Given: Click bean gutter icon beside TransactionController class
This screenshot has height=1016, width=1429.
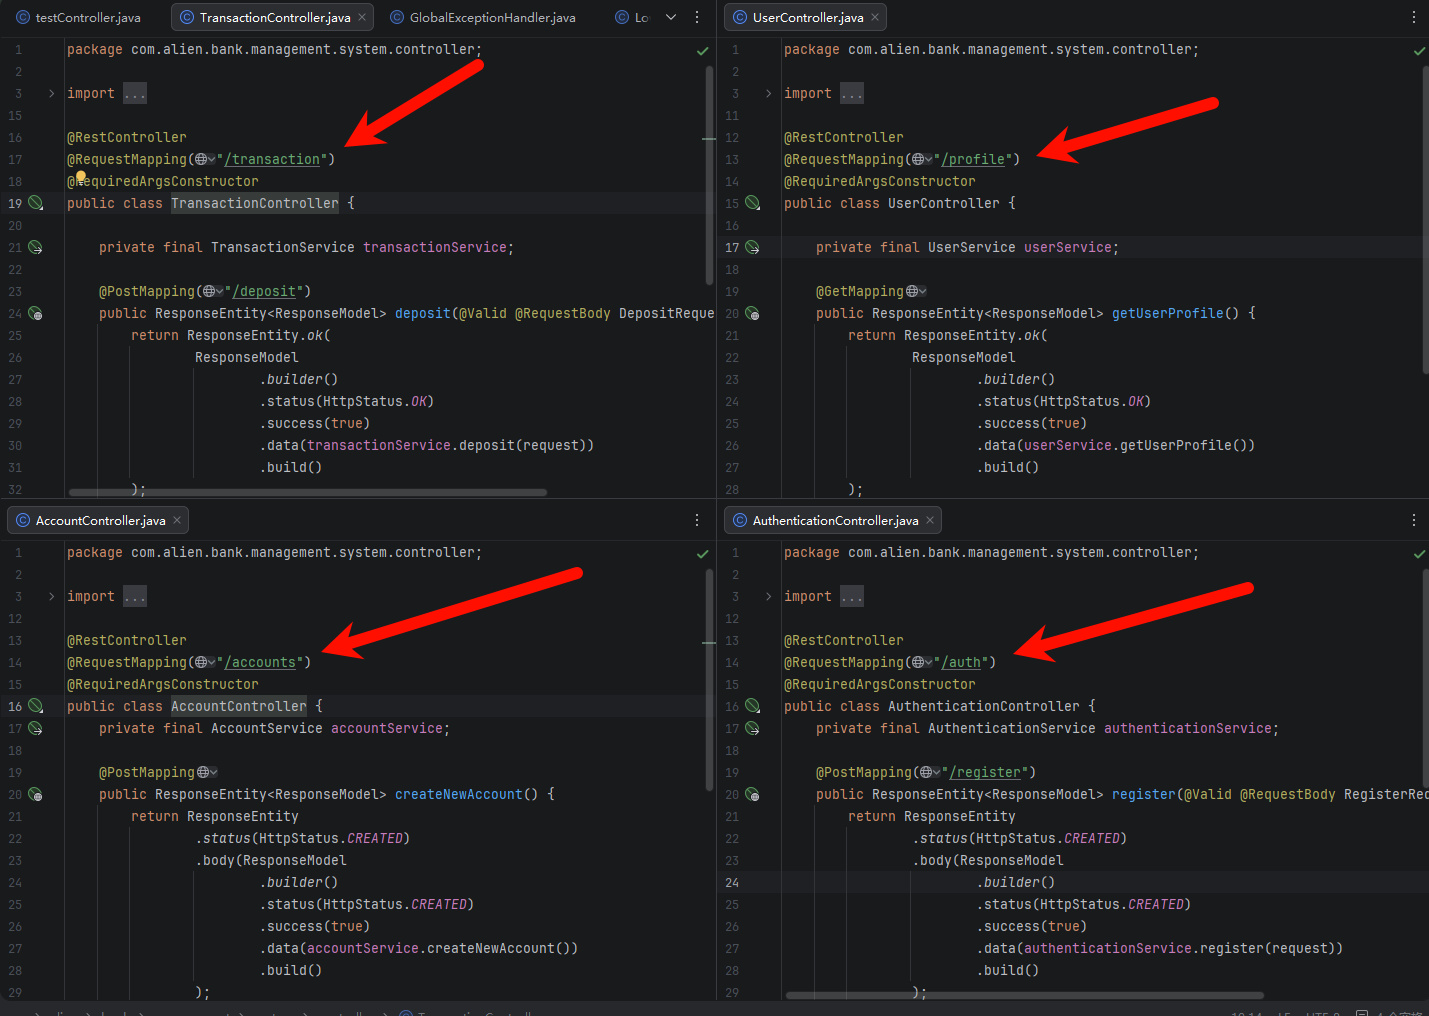Looking at the screenshot, I should (36, 203).
